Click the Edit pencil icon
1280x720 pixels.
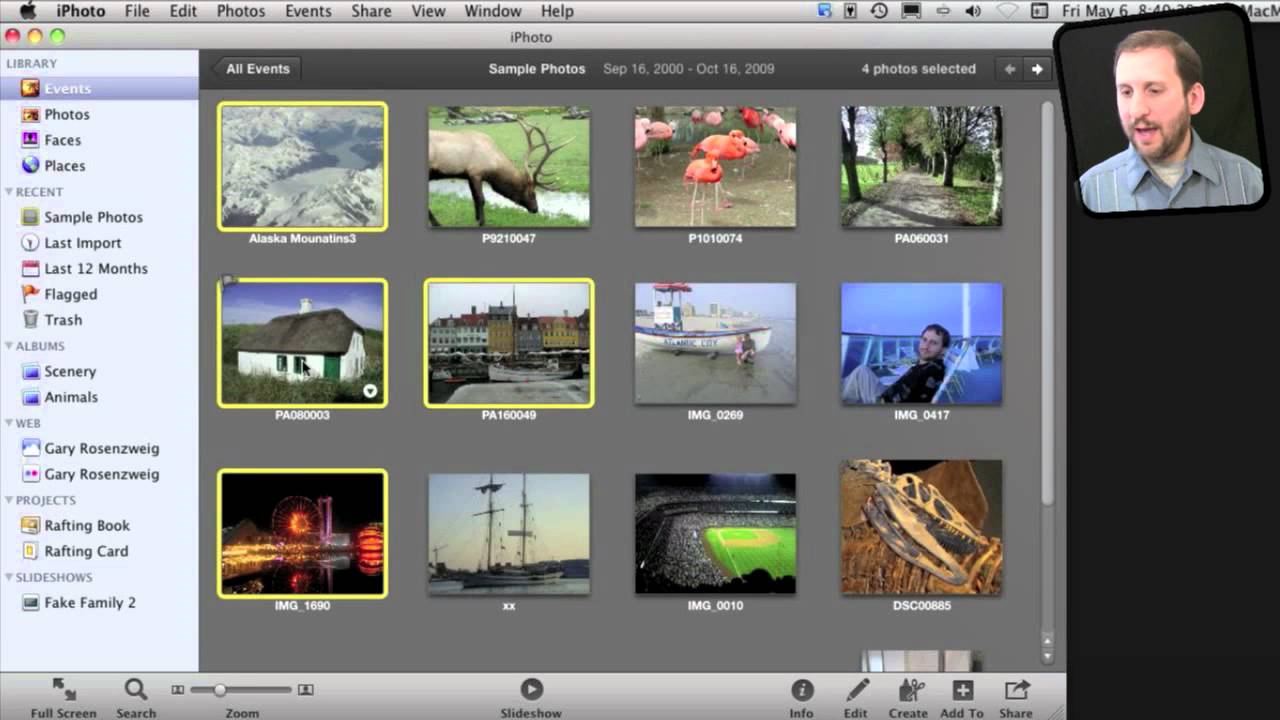856,690
